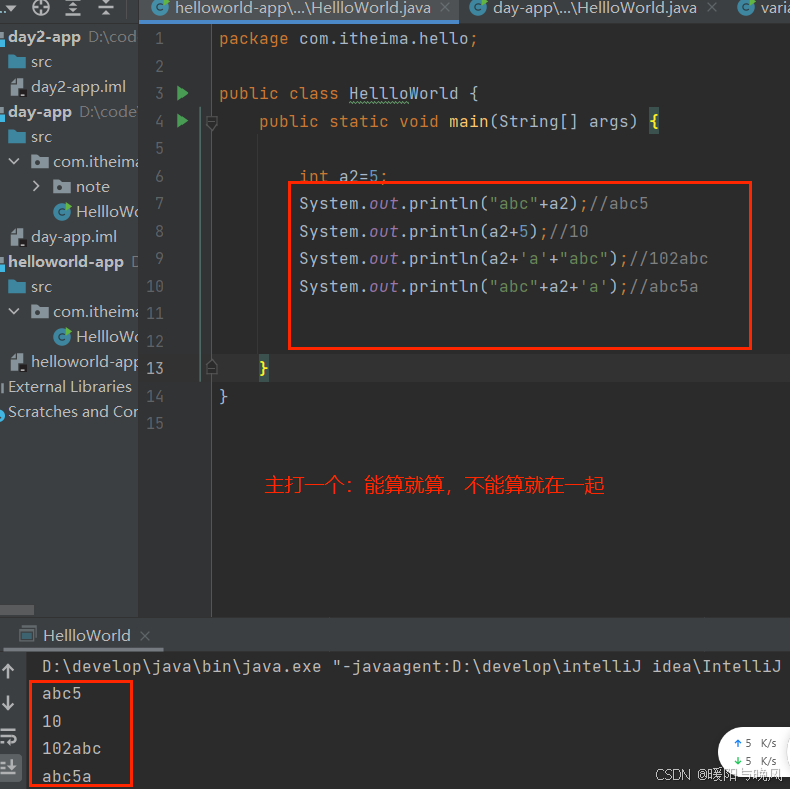Image resolution: width=790 pixels, height=789 pixels.
Task: Click the println("abc"+a2) code line
Action: [474, 204]
